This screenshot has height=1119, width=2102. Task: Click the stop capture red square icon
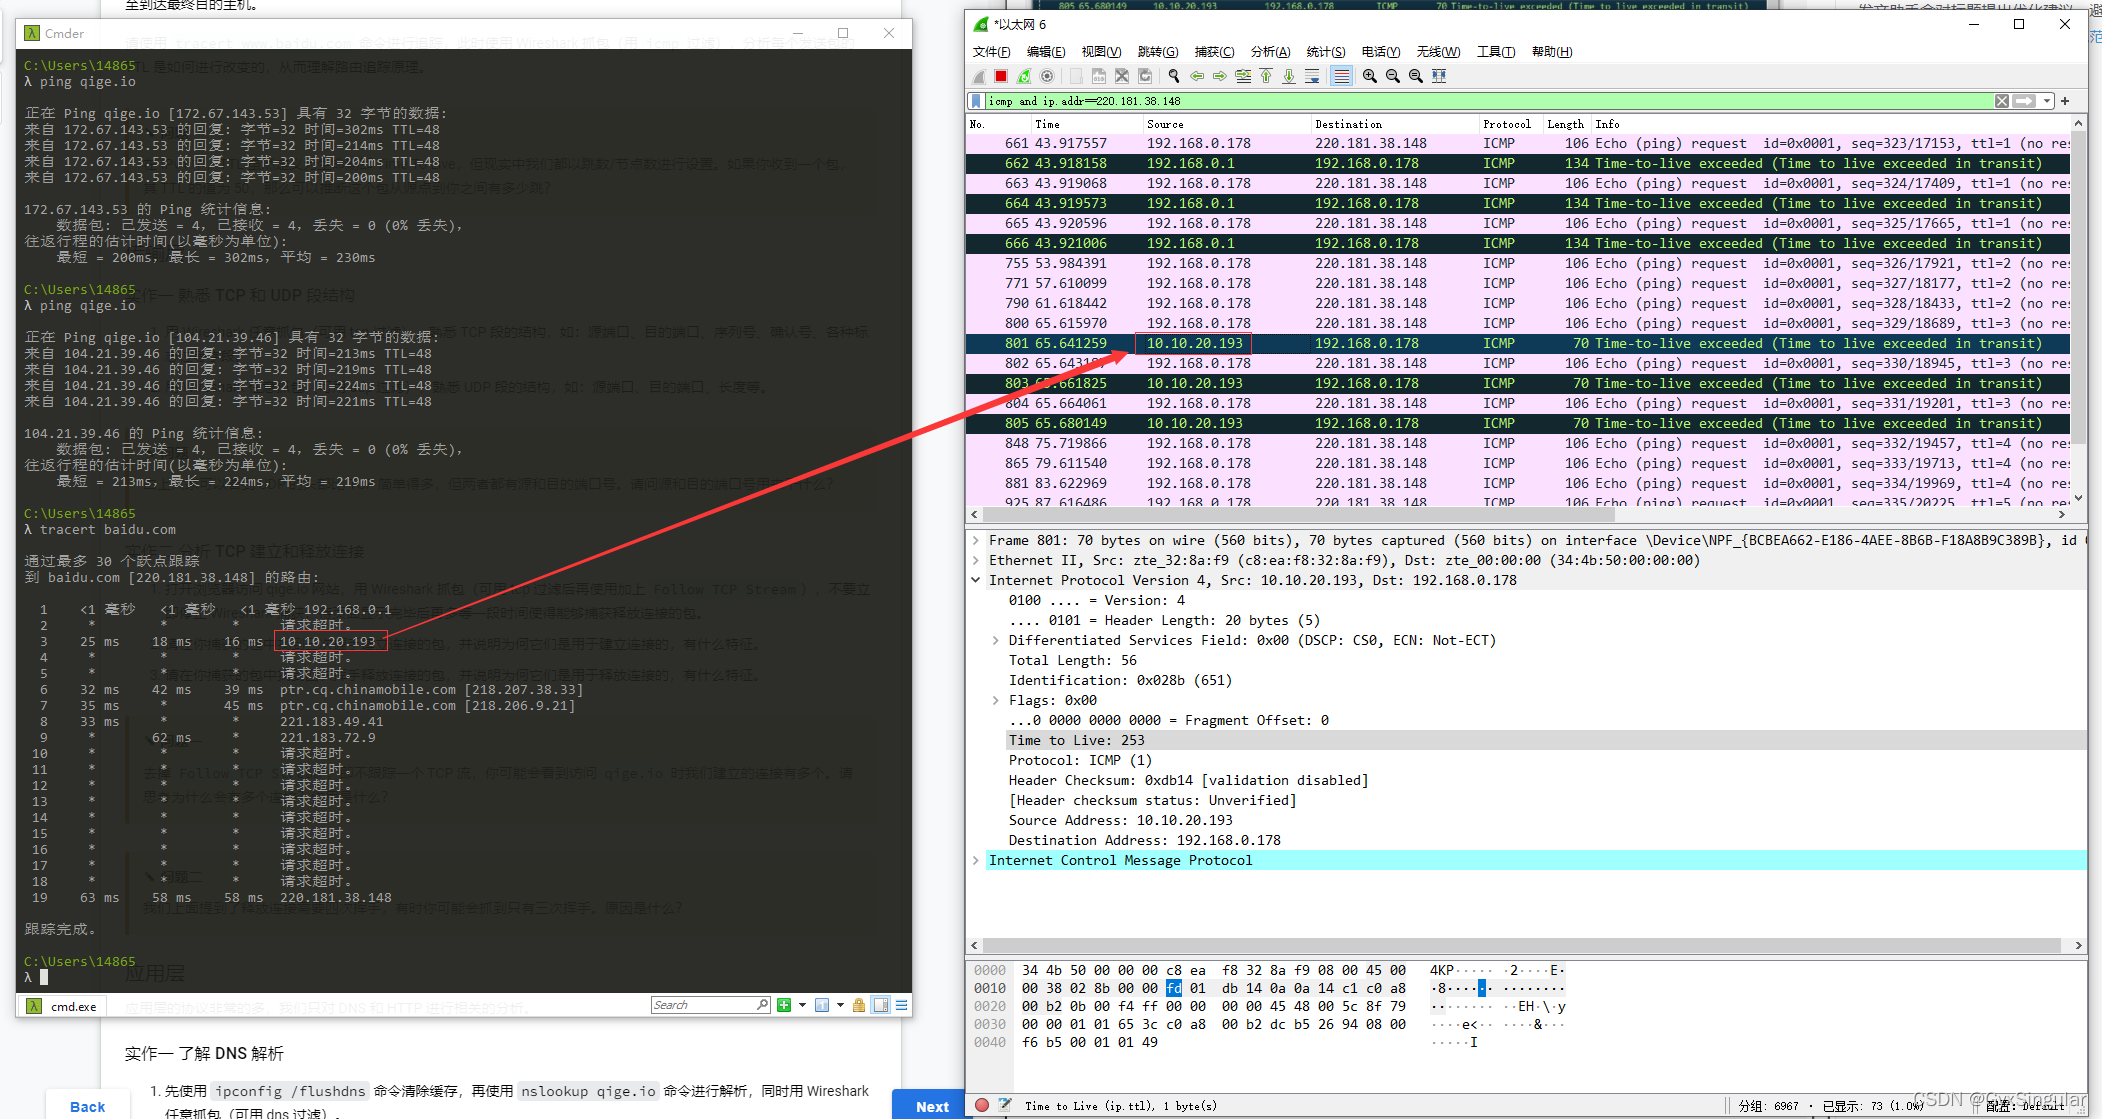click(1000, 78)
